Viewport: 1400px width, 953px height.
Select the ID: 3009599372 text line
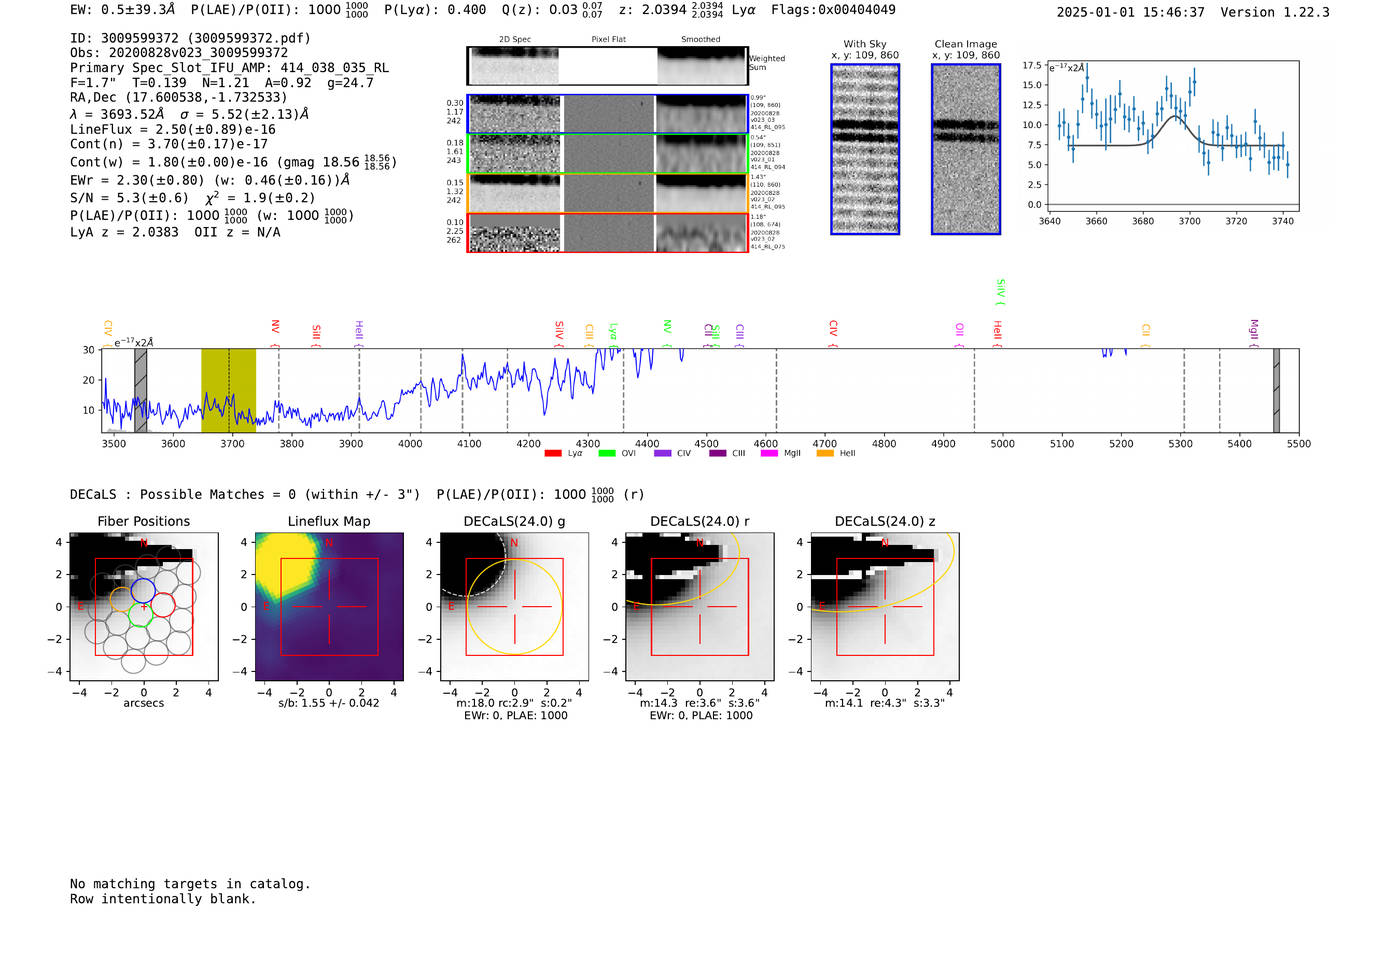tap(190, 38)
